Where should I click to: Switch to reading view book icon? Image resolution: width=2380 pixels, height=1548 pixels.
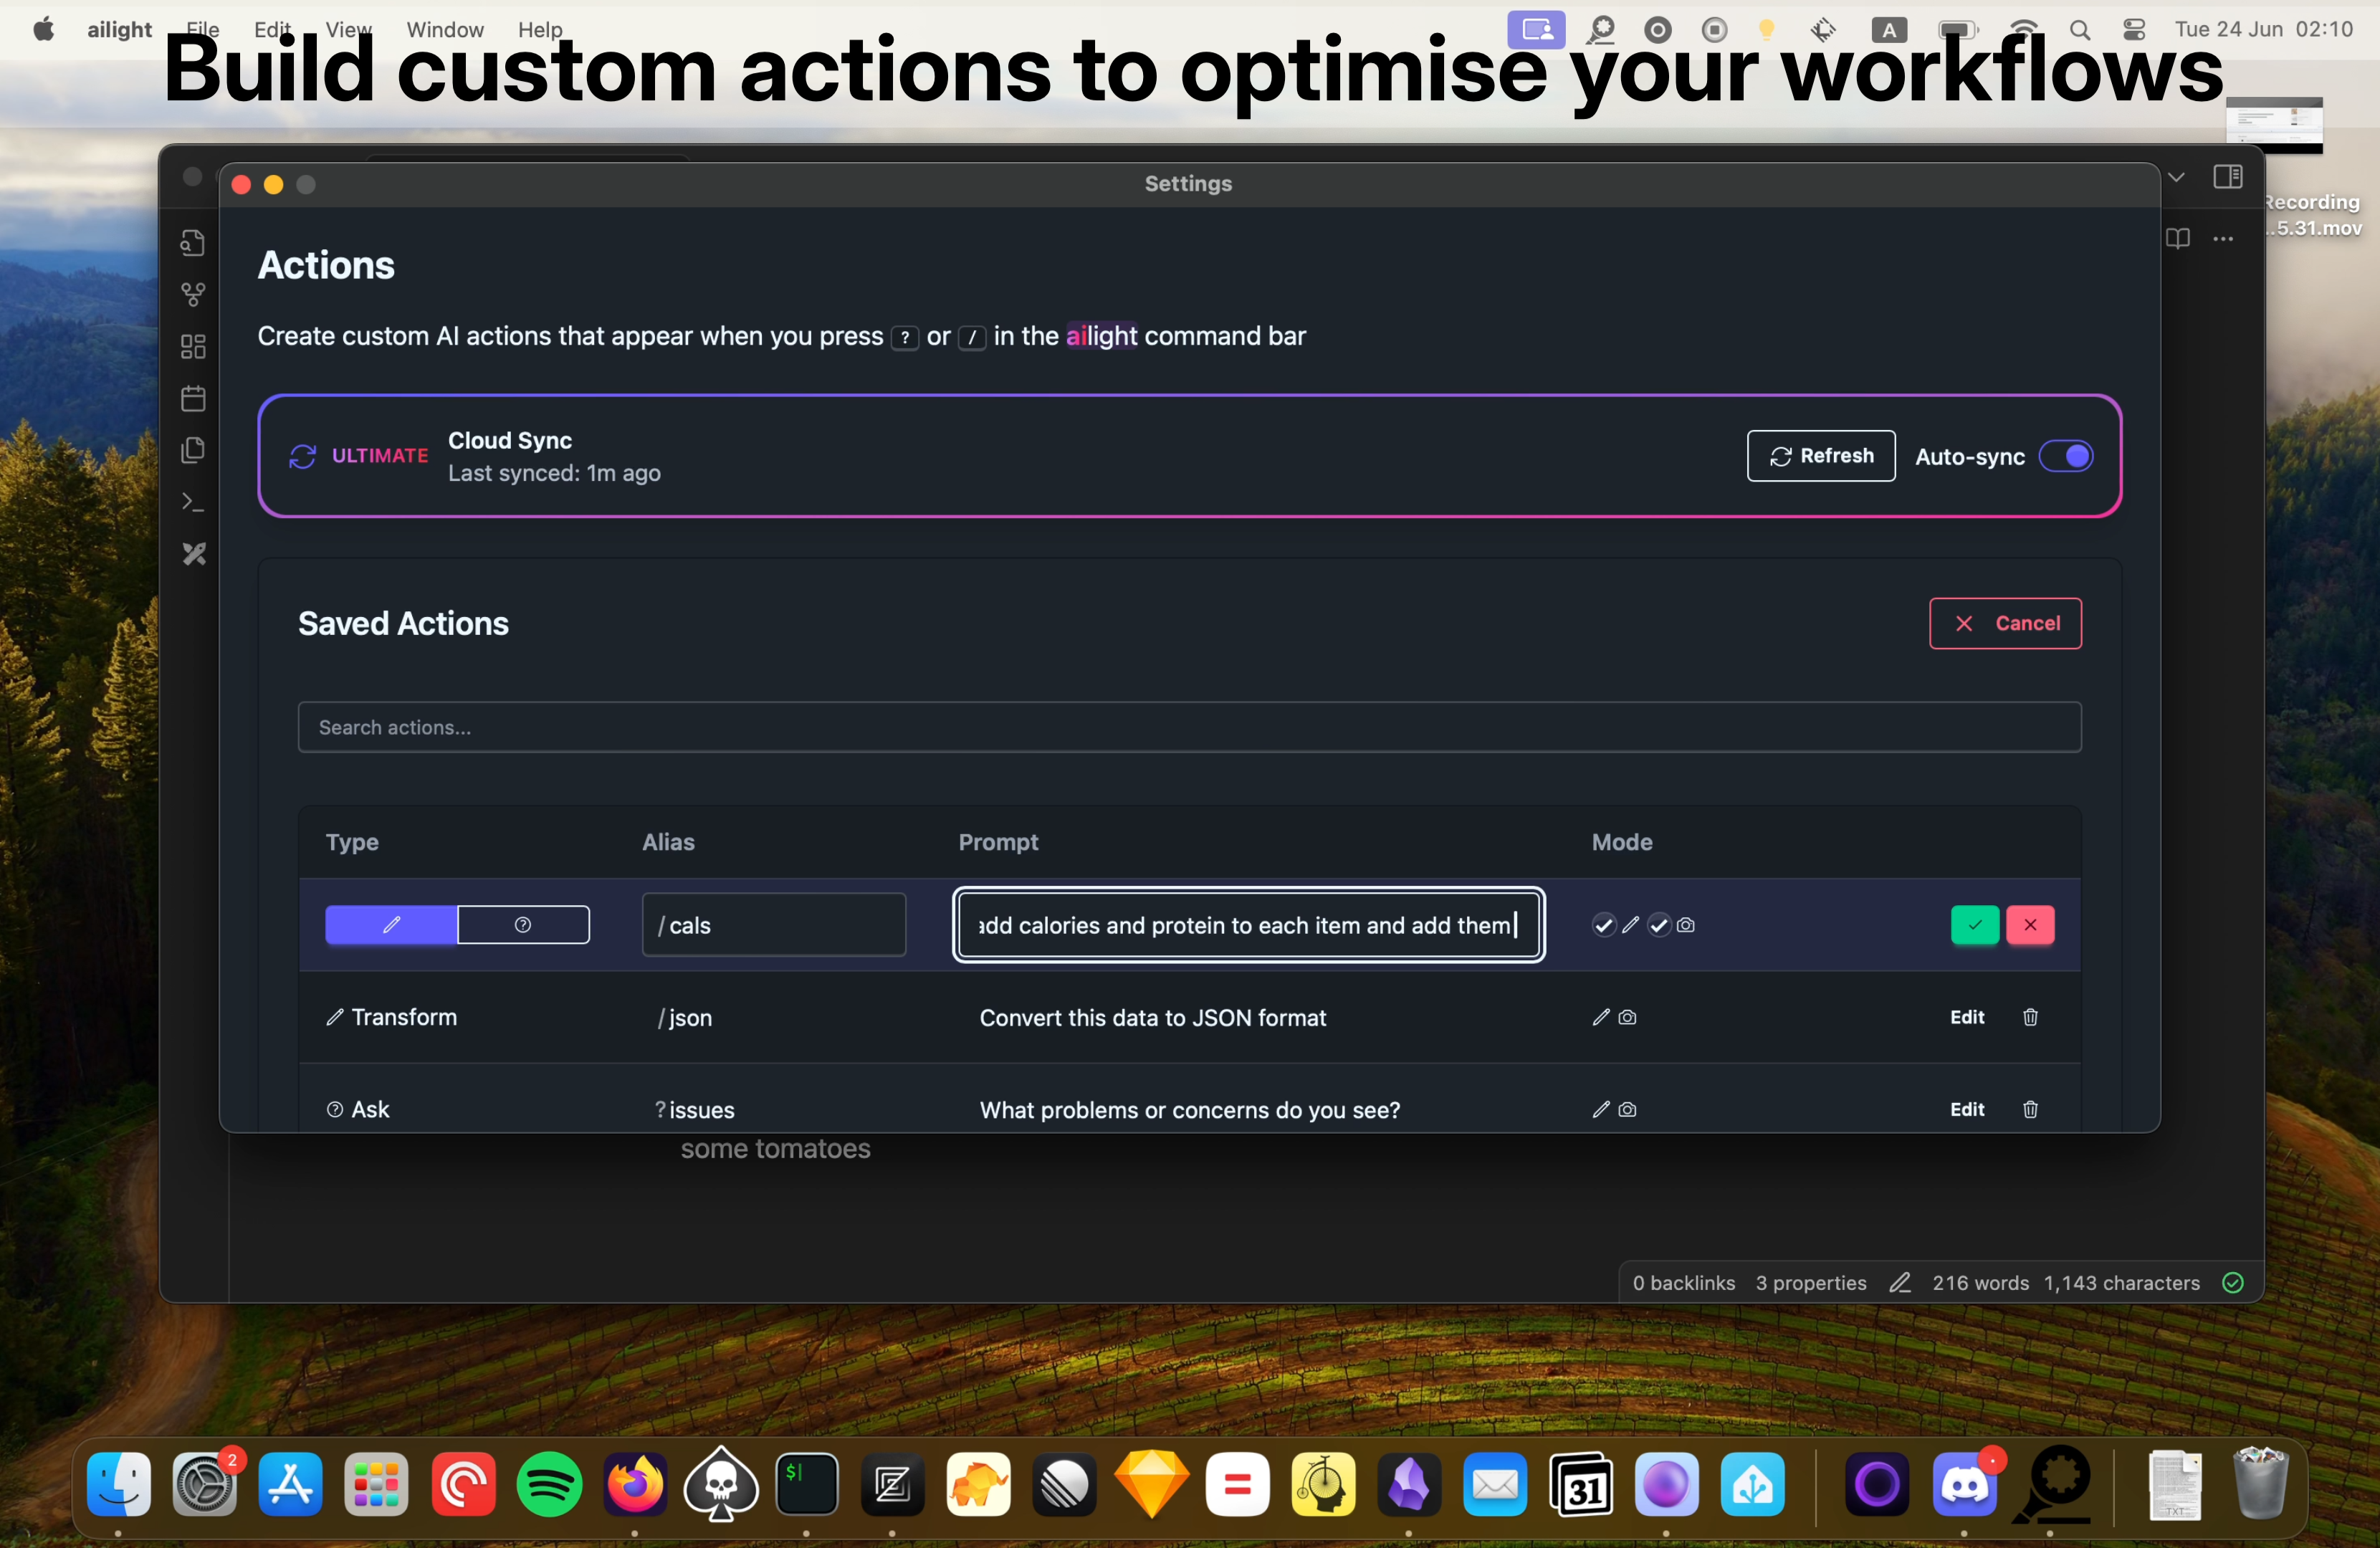click(2178, 239)
